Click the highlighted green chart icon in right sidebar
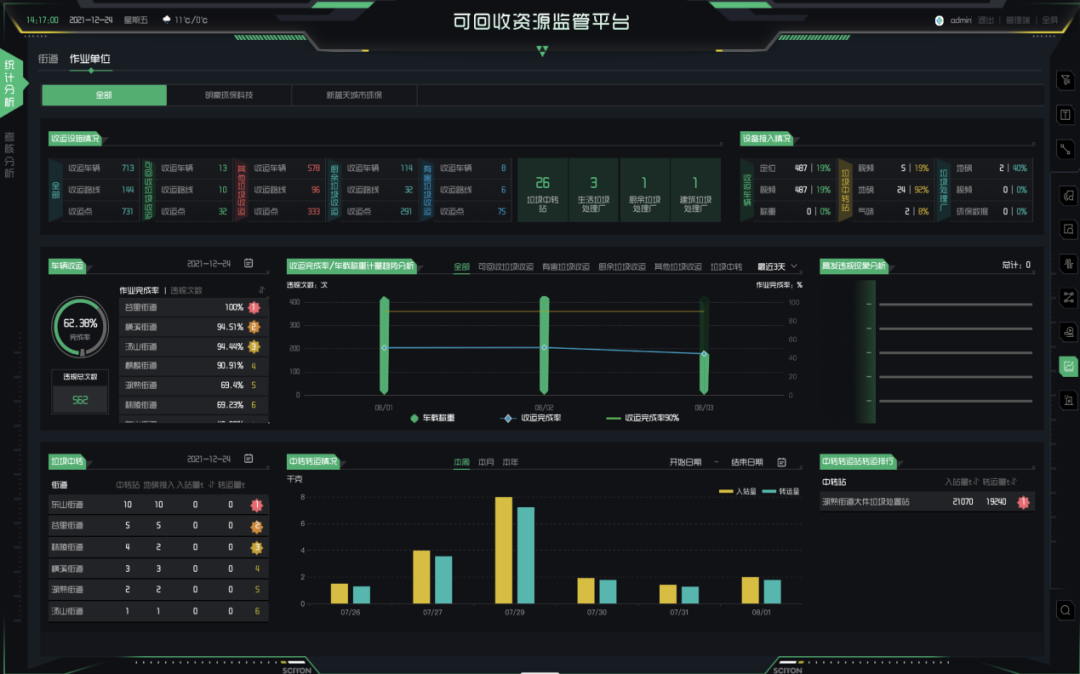Viewport: 1080px width, 674px height. click(1068, 366)
